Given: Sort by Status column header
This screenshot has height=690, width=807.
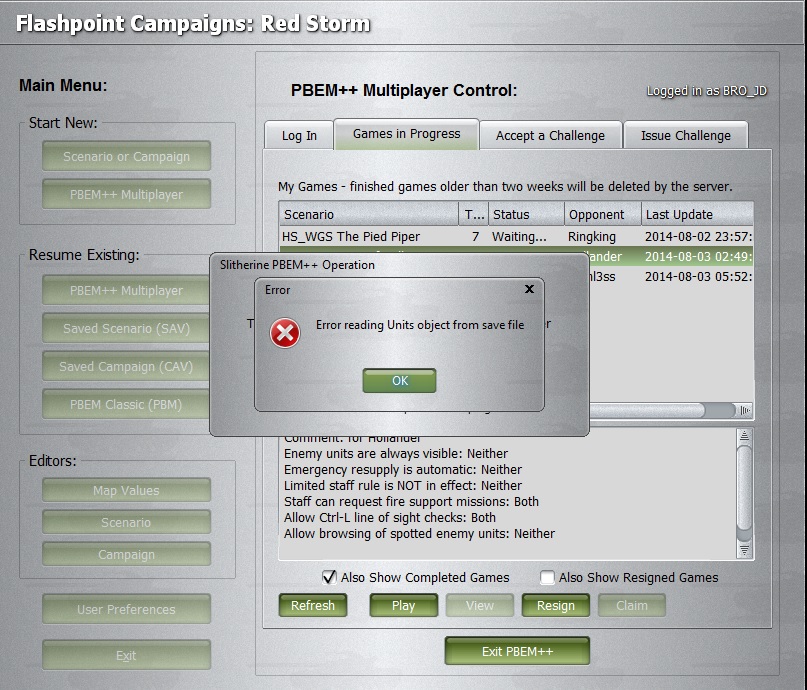Looking at the screenshot, I should click(526, 214).
